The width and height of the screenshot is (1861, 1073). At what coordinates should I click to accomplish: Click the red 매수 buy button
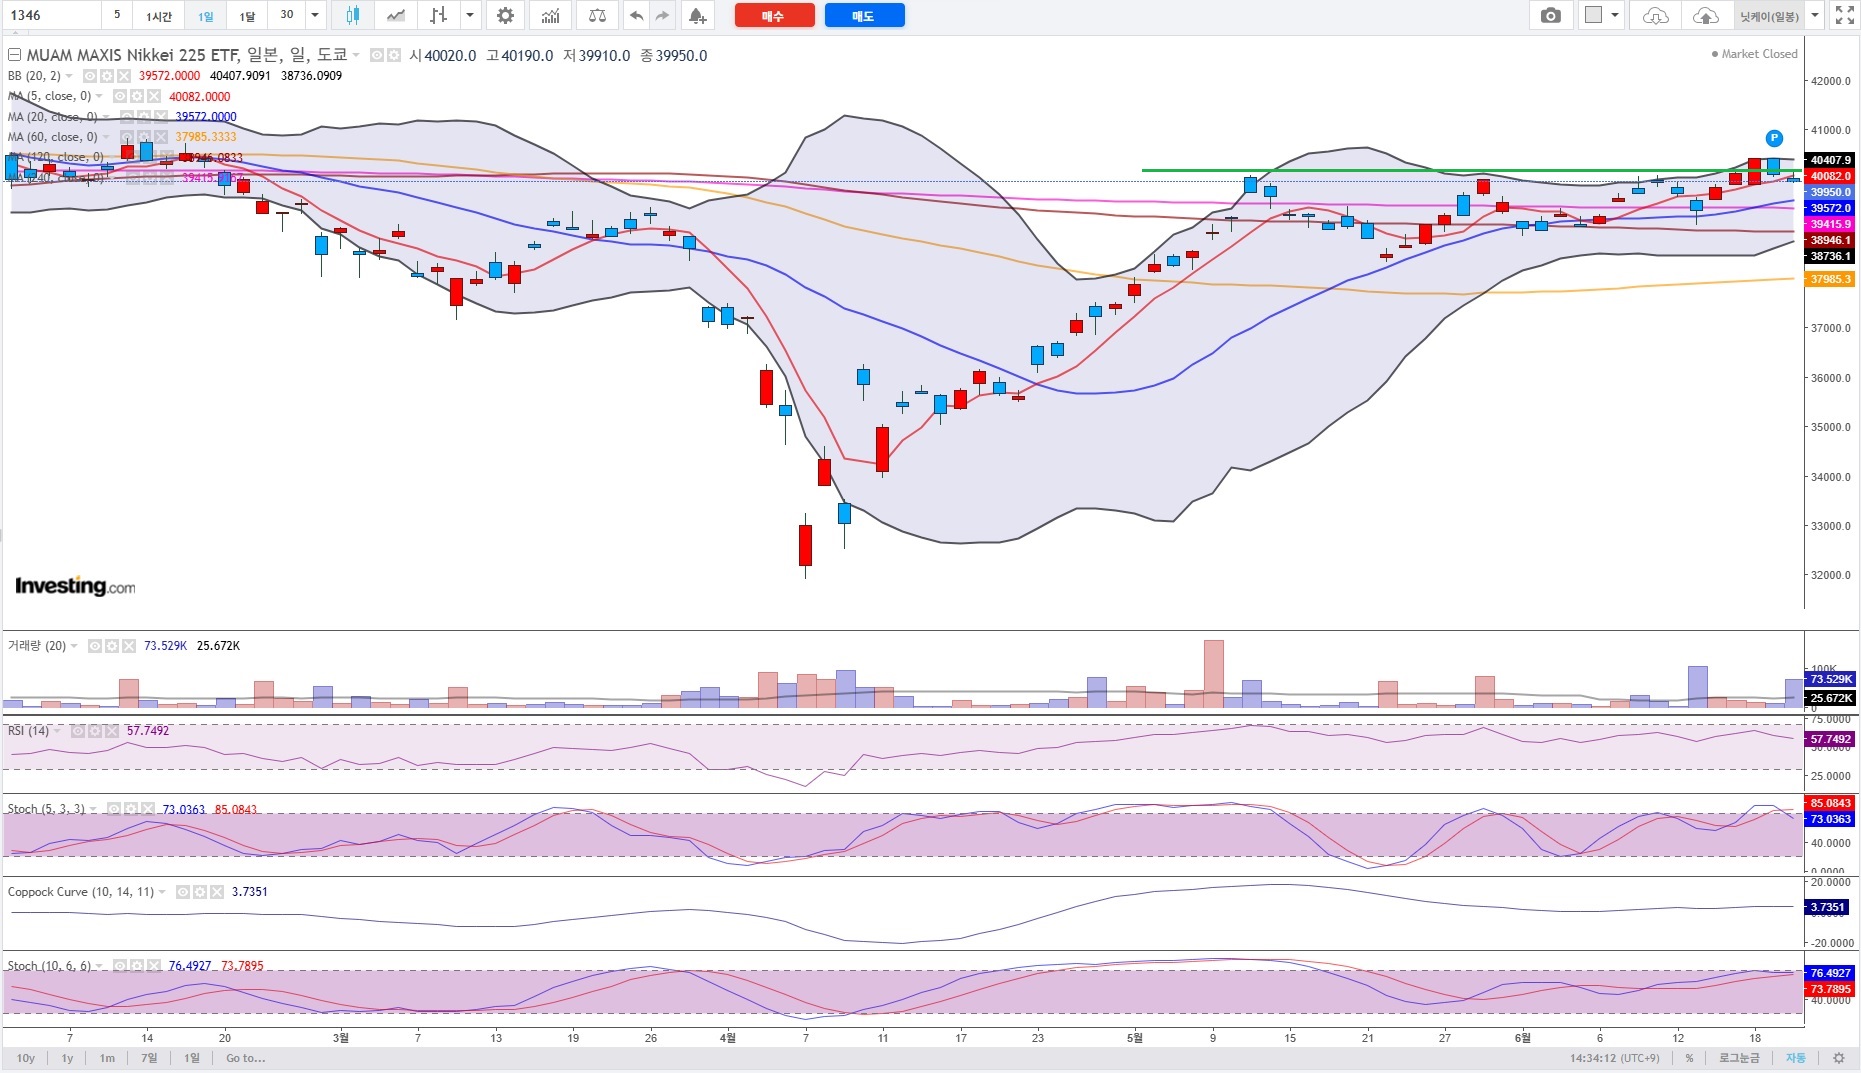click(x=774, y=16)
